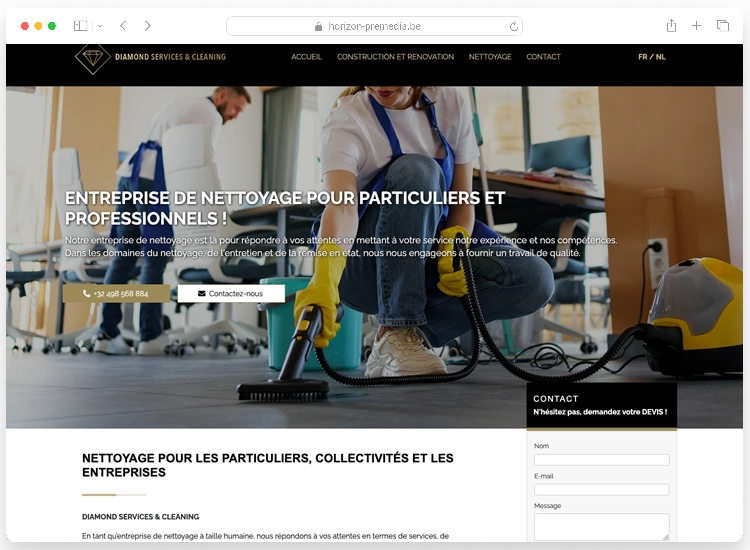This screenshot has width=750, height=550.
Task: Go to the Nettoyage page
Action: 490,57
